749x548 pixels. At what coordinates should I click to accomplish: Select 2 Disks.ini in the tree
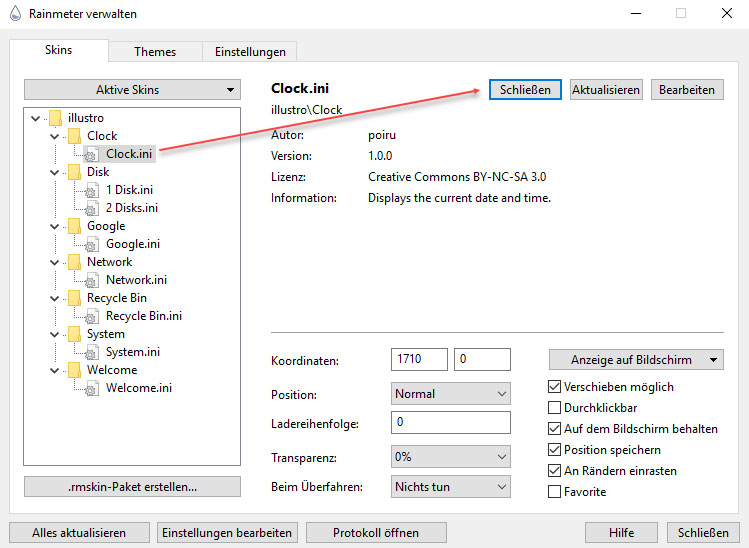(x=132, y=208)
